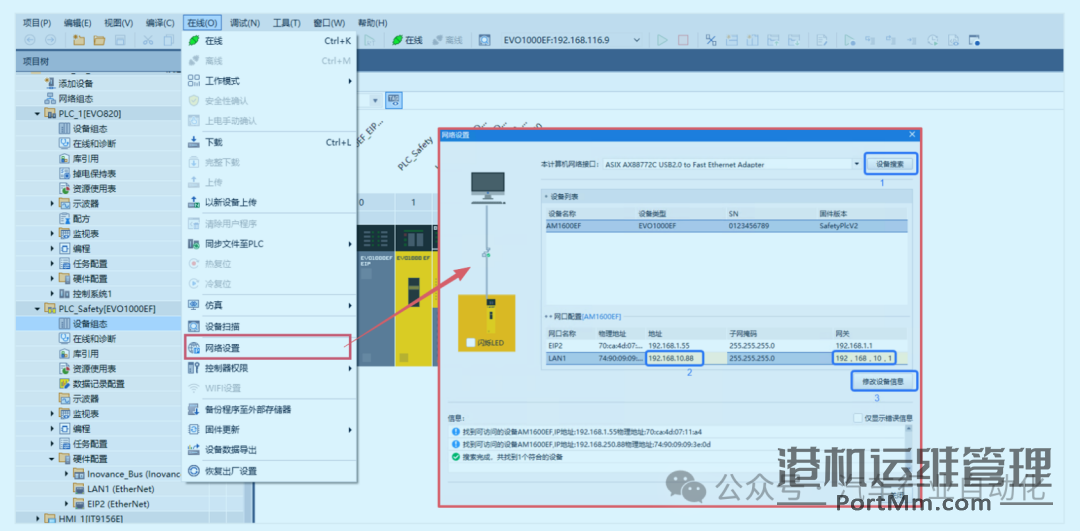This screenshot has width=1080, height=531.
Task: Click the 下载 menu entry icon
Action: tap(194, 143)
